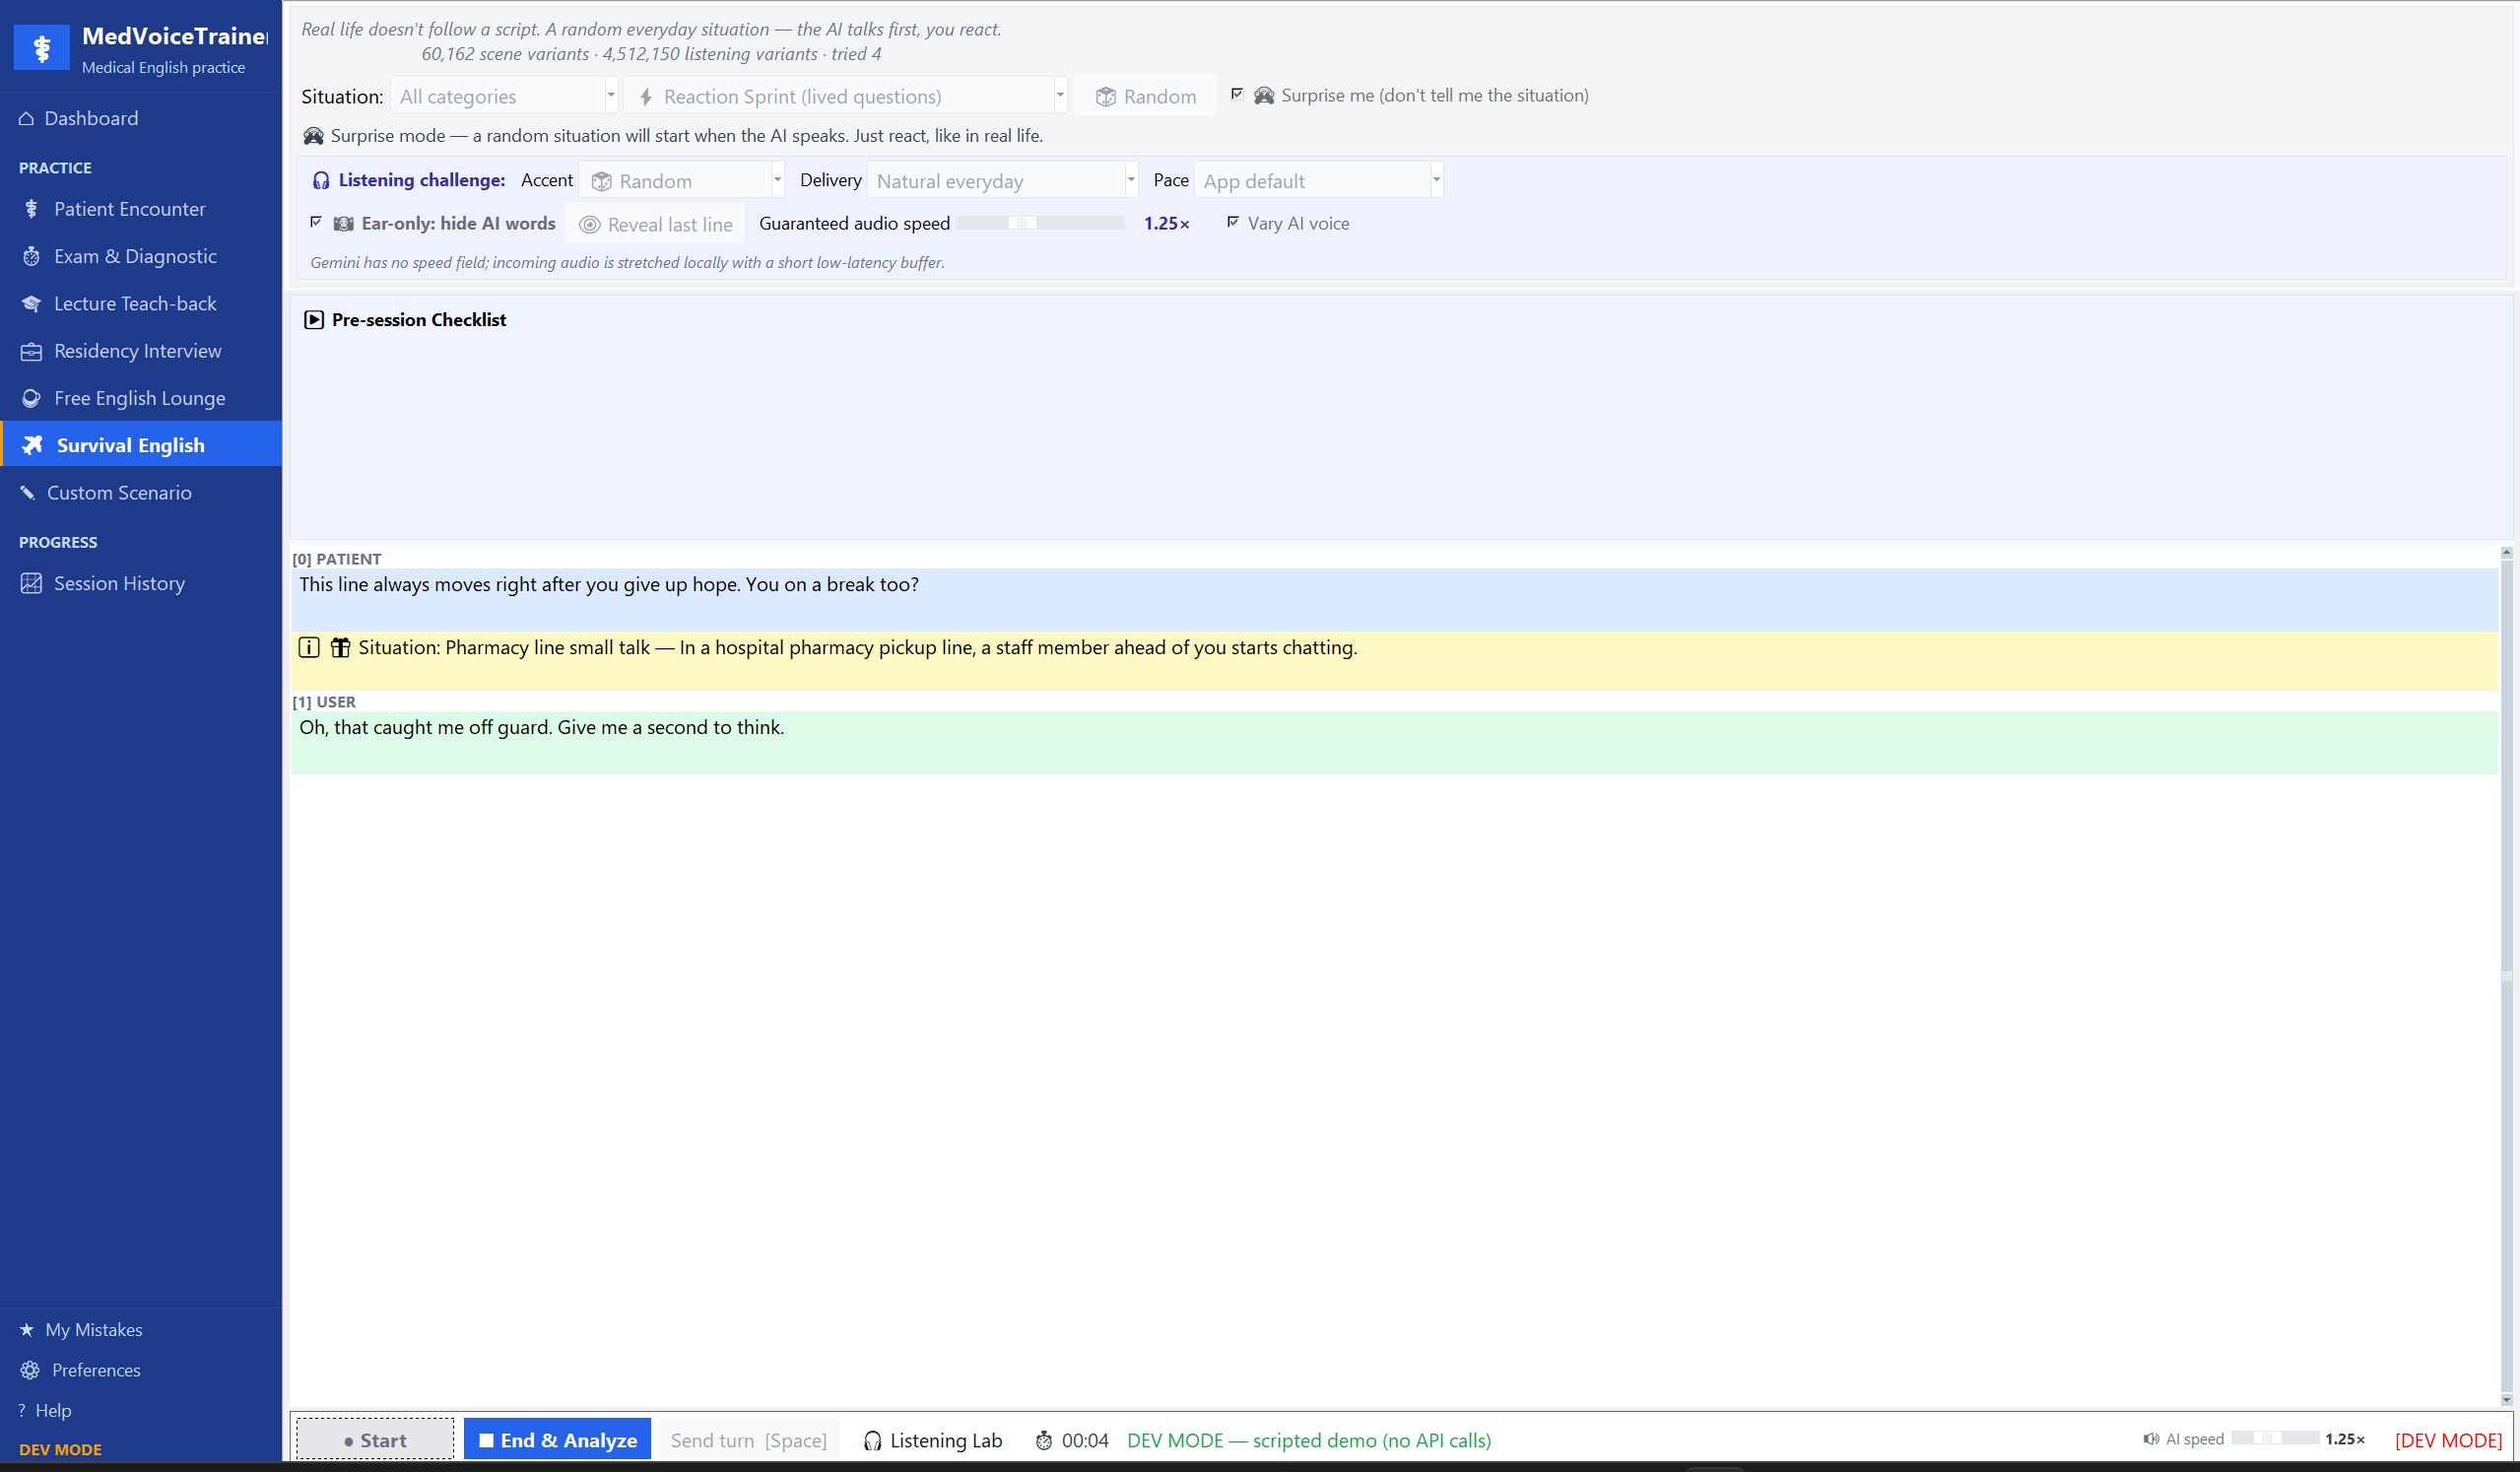Open Free English Lounge from the sidebar
The width and height of the screenshot is (2520, 1472).
[141, 398]
